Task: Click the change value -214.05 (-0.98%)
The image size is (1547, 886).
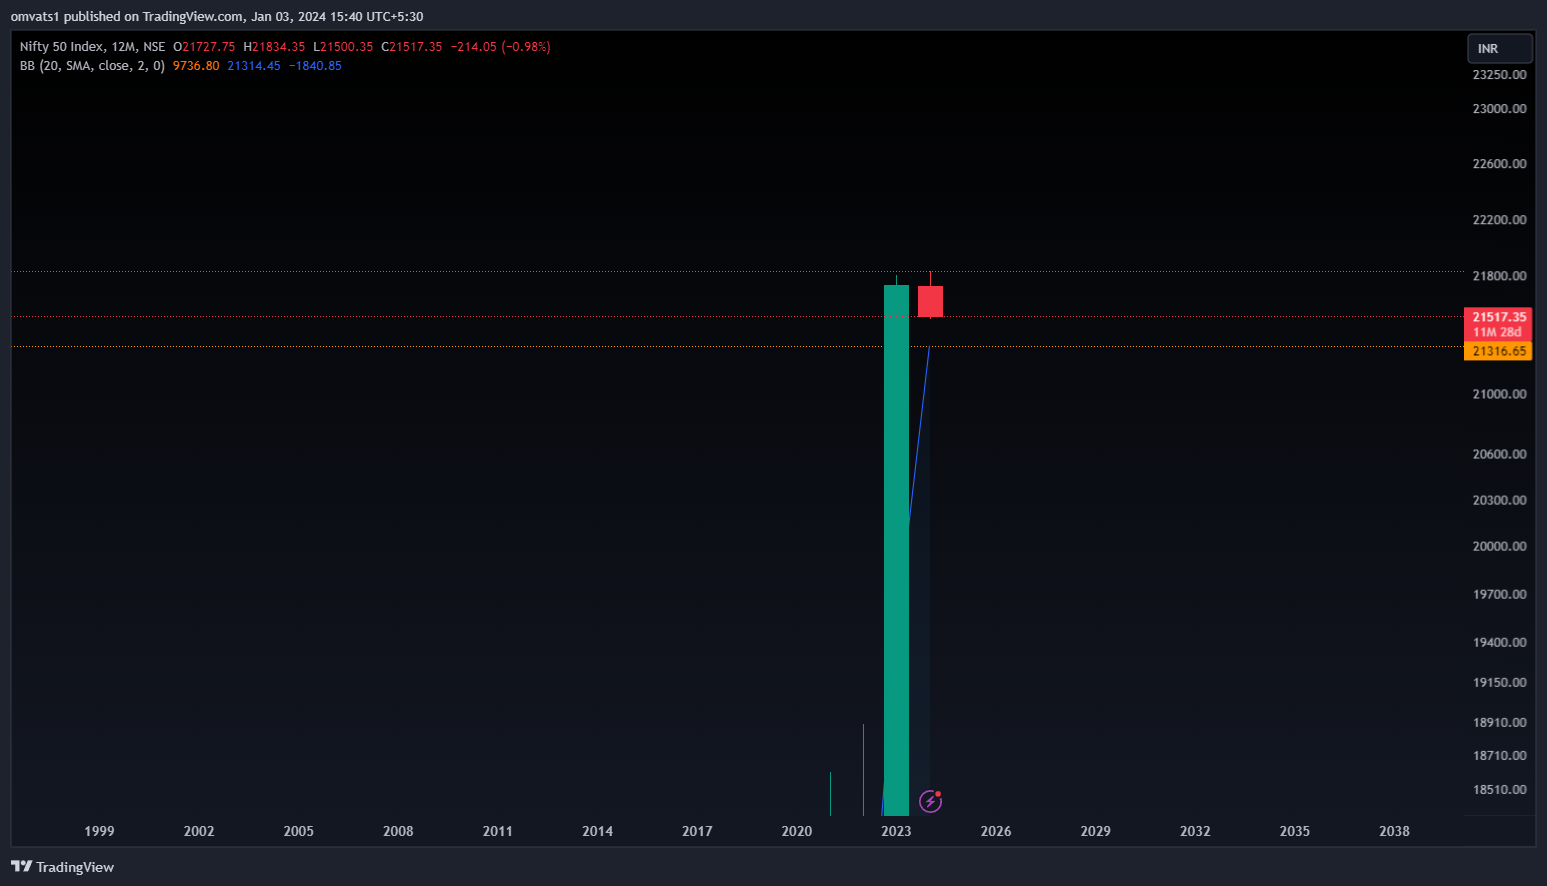Action: point(500,47)
